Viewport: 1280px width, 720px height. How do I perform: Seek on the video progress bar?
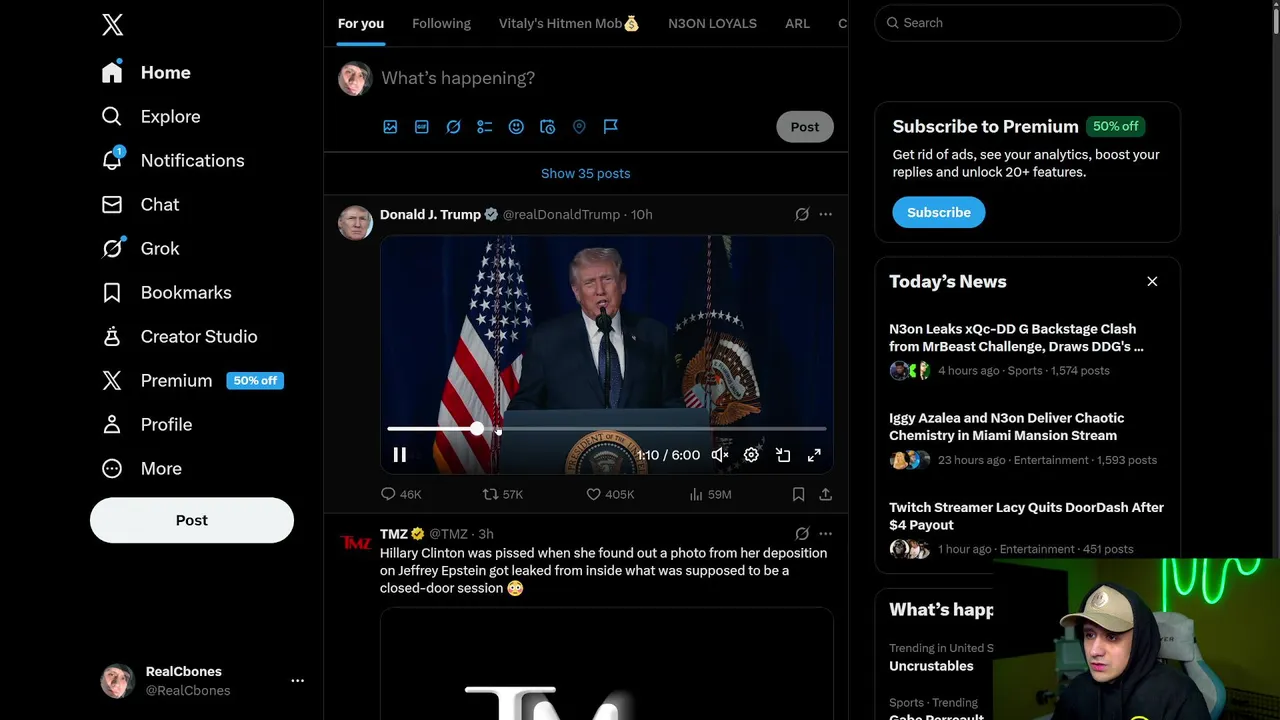[x=607, y=429]
